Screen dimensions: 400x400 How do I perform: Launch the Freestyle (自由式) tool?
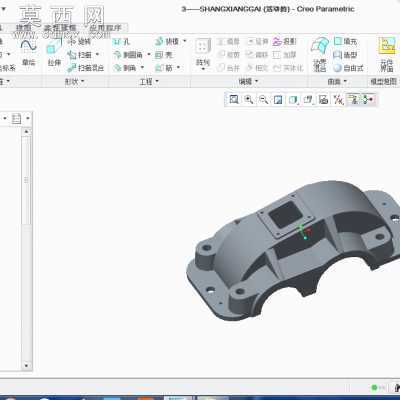349,68
